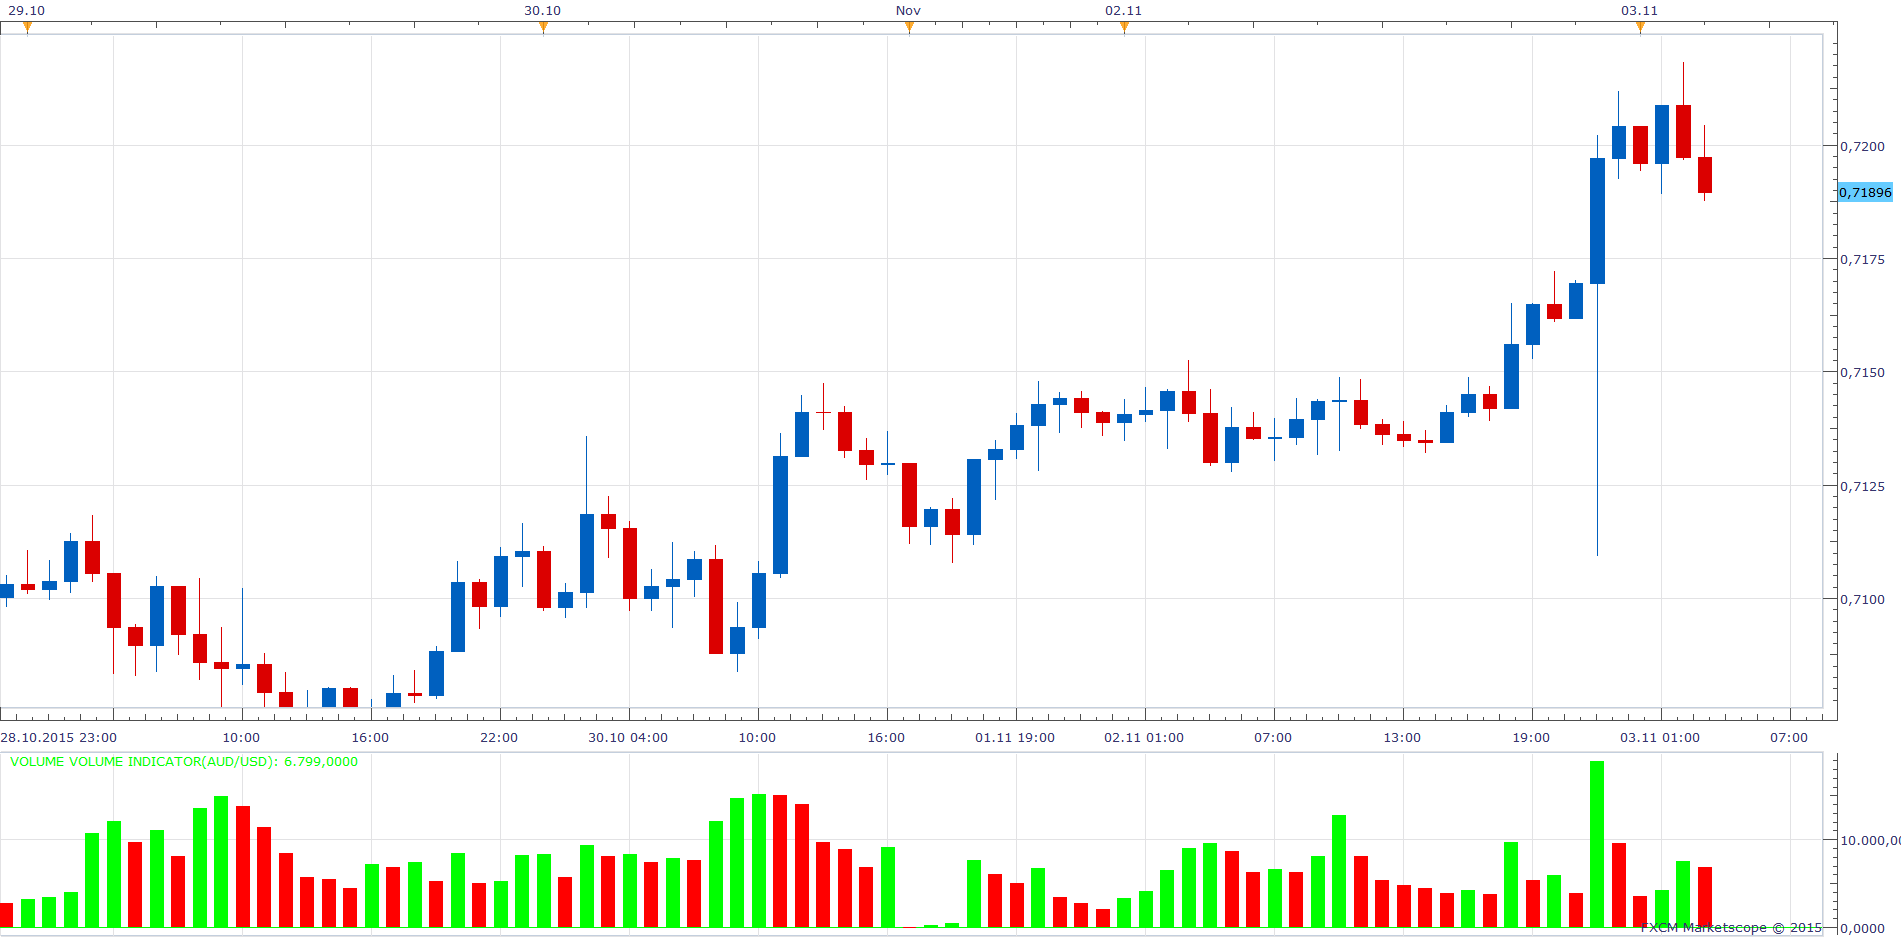Select the 03.11 01:00 time label
The width and height of the screenshot is (1903, 937).
point(1660,737)
